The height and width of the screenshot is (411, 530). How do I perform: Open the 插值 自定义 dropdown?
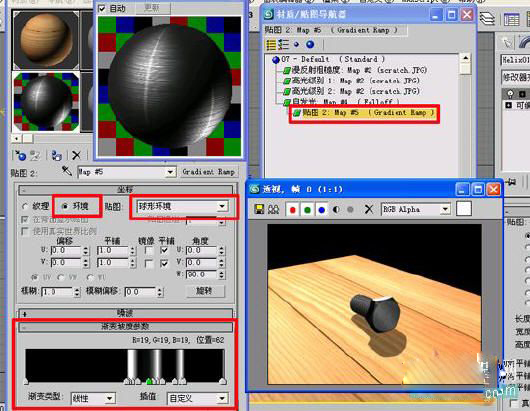198,398
